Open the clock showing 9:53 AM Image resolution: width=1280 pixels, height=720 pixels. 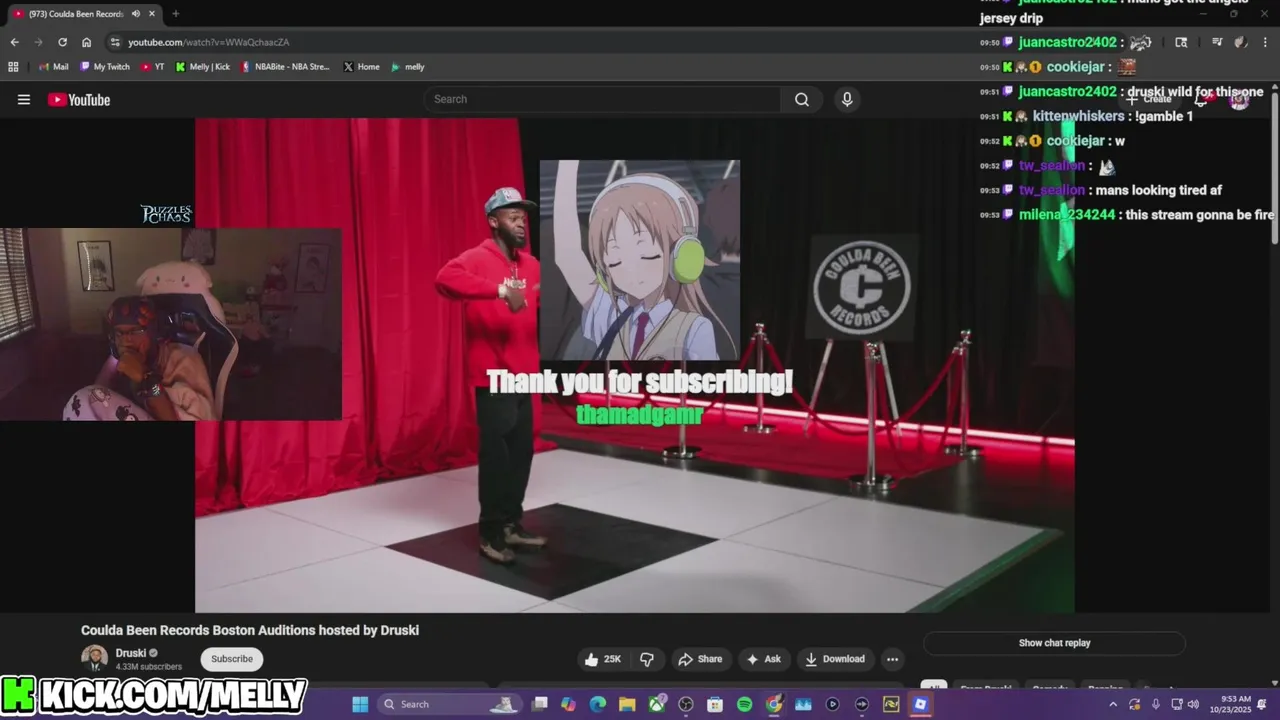click(1231, 704)
